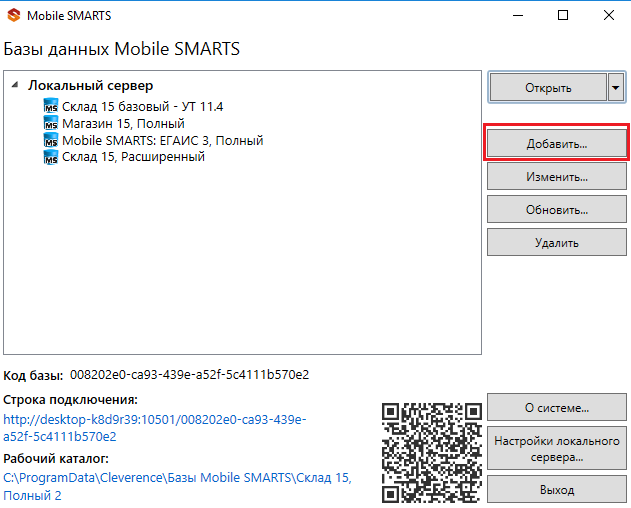Click the Обновить... button
This screenshot has height=508, width=631.
click(556, 210)
